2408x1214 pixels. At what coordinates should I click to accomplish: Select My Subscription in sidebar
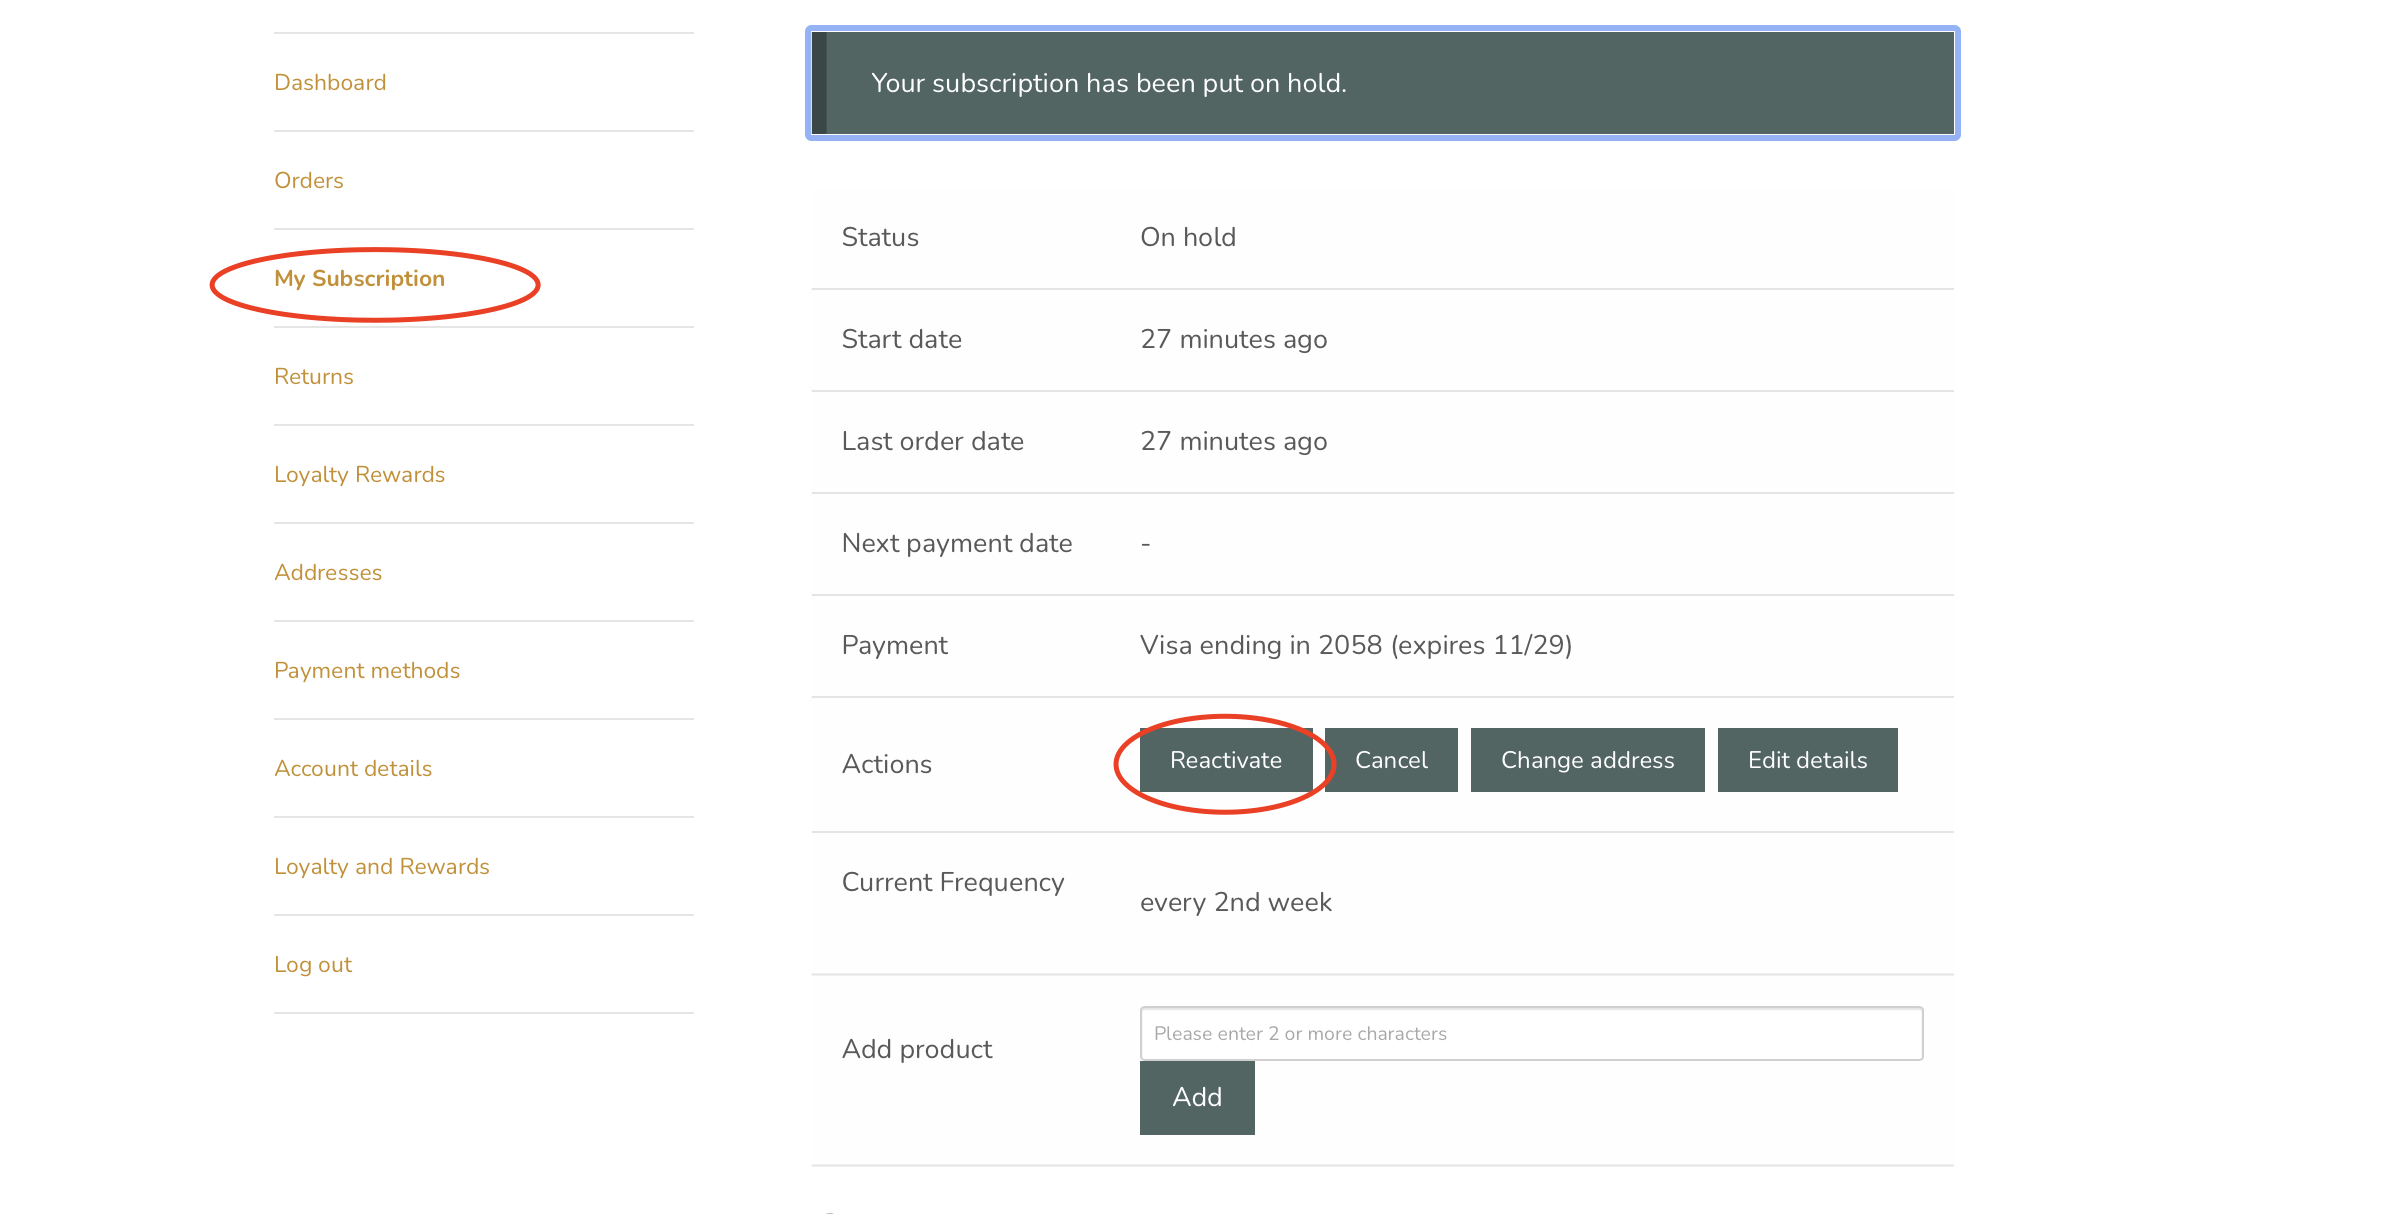coord(359,279)
